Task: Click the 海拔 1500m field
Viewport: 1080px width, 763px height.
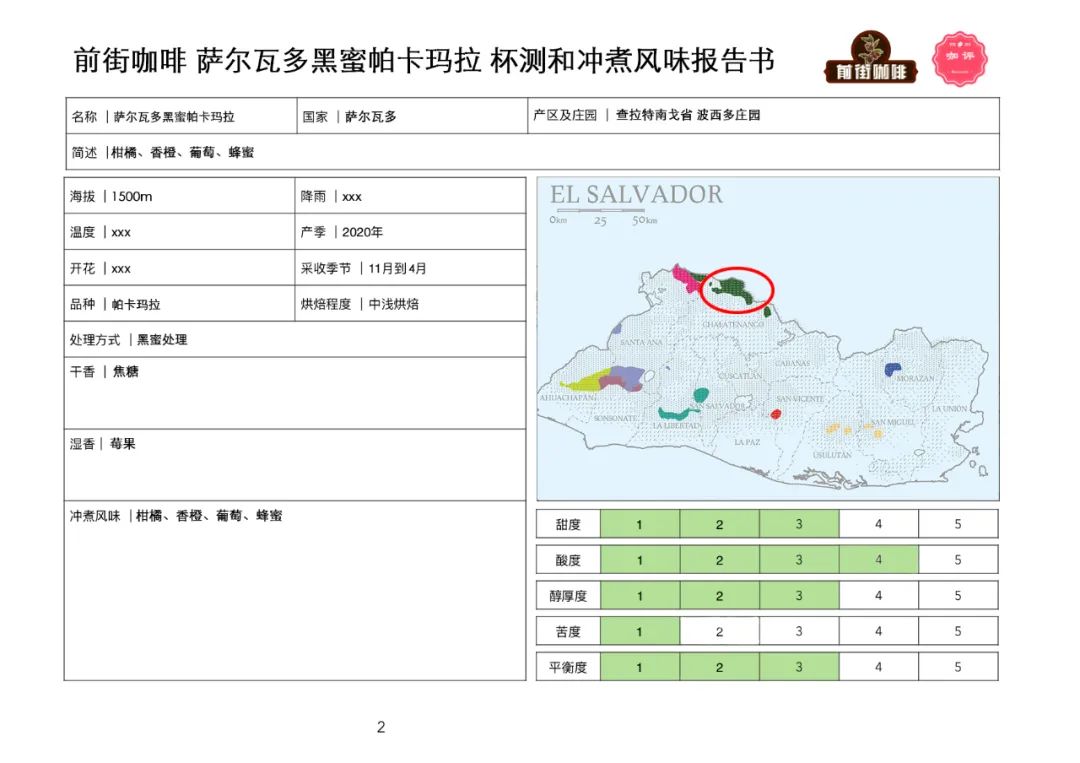Action: 180,196
